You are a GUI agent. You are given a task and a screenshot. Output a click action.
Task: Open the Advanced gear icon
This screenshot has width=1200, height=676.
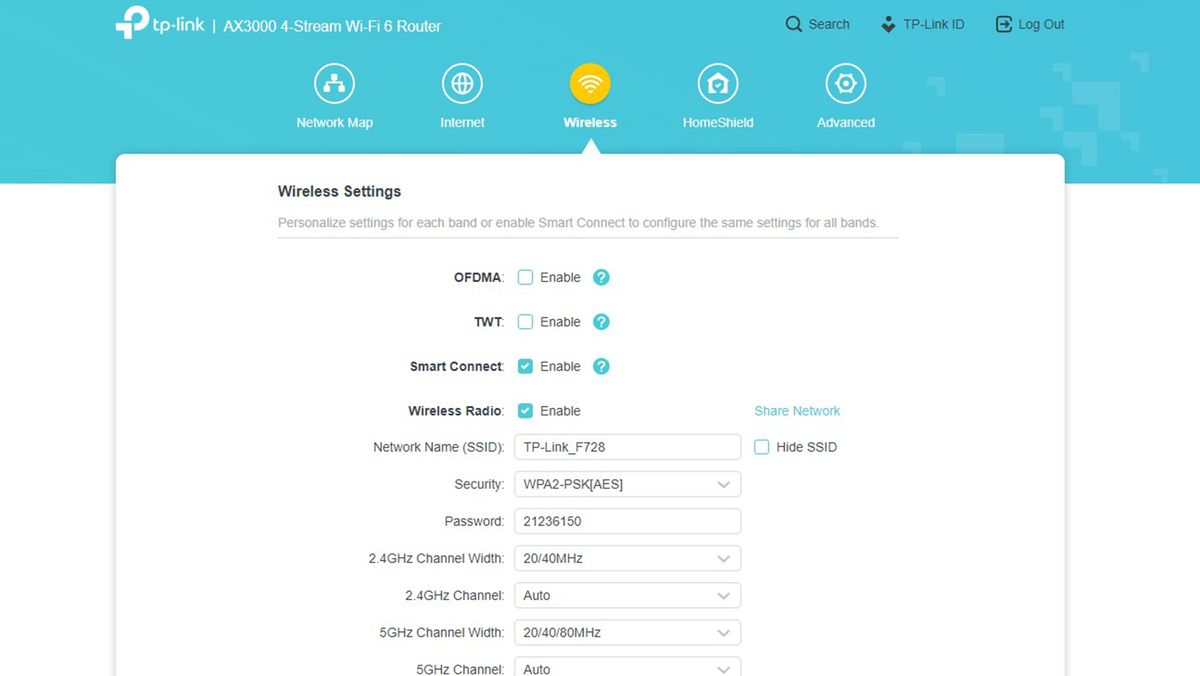[846, 84]
